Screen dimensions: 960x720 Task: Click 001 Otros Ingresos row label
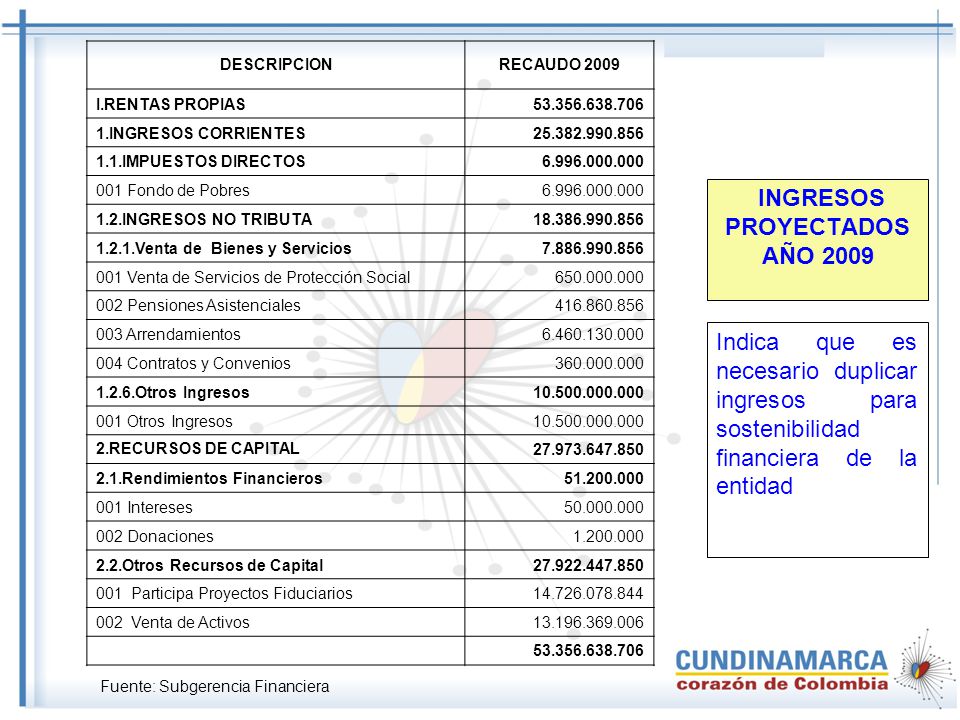(164, 421)
